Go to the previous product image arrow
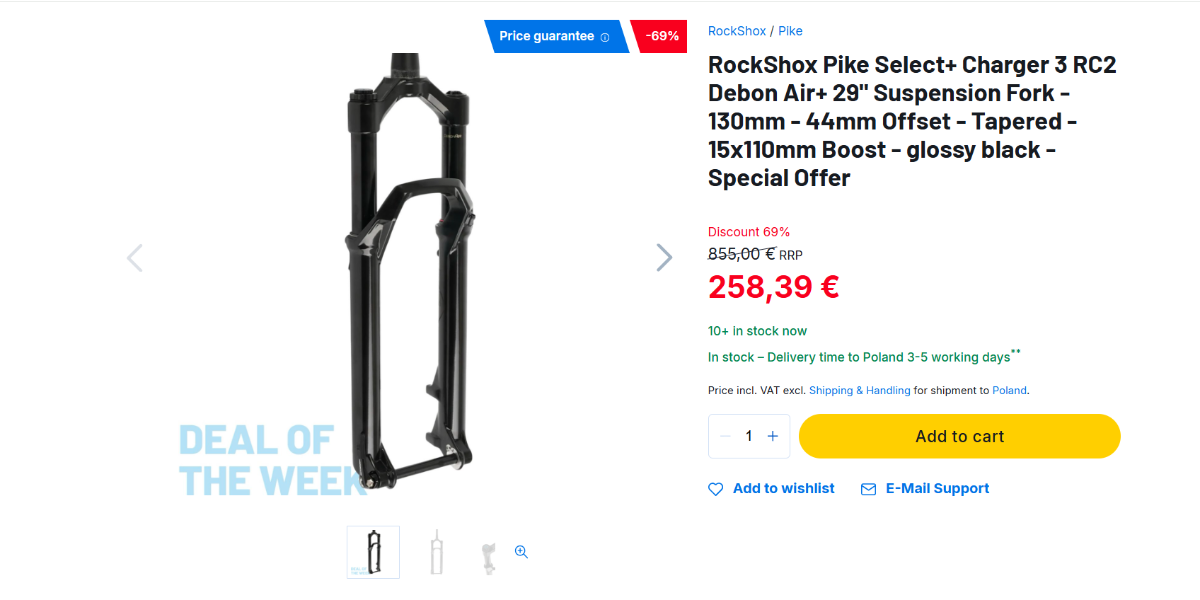This screenshot has height=600, width=1200. click(135, 258)
